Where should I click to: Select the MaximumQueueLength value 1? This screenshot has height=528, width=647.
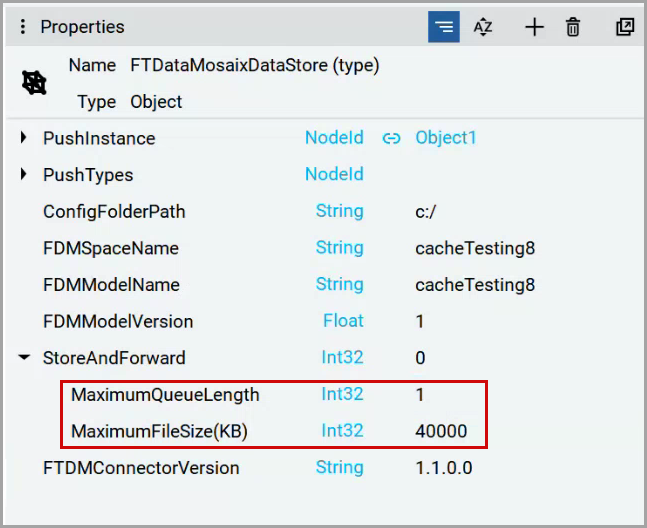pos(420,395)
